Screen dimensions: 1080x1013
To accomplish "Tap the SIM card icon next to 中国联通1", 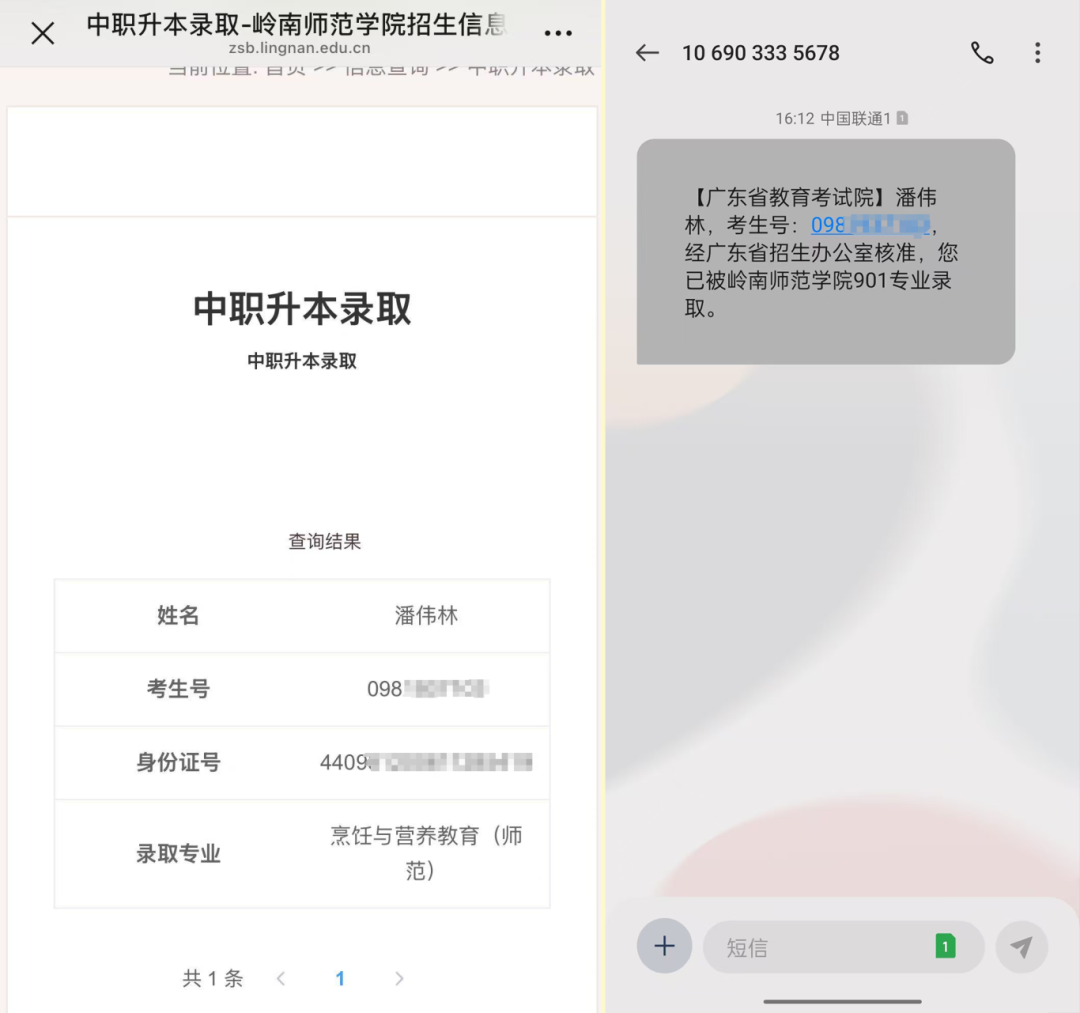I will coord(902,118).
